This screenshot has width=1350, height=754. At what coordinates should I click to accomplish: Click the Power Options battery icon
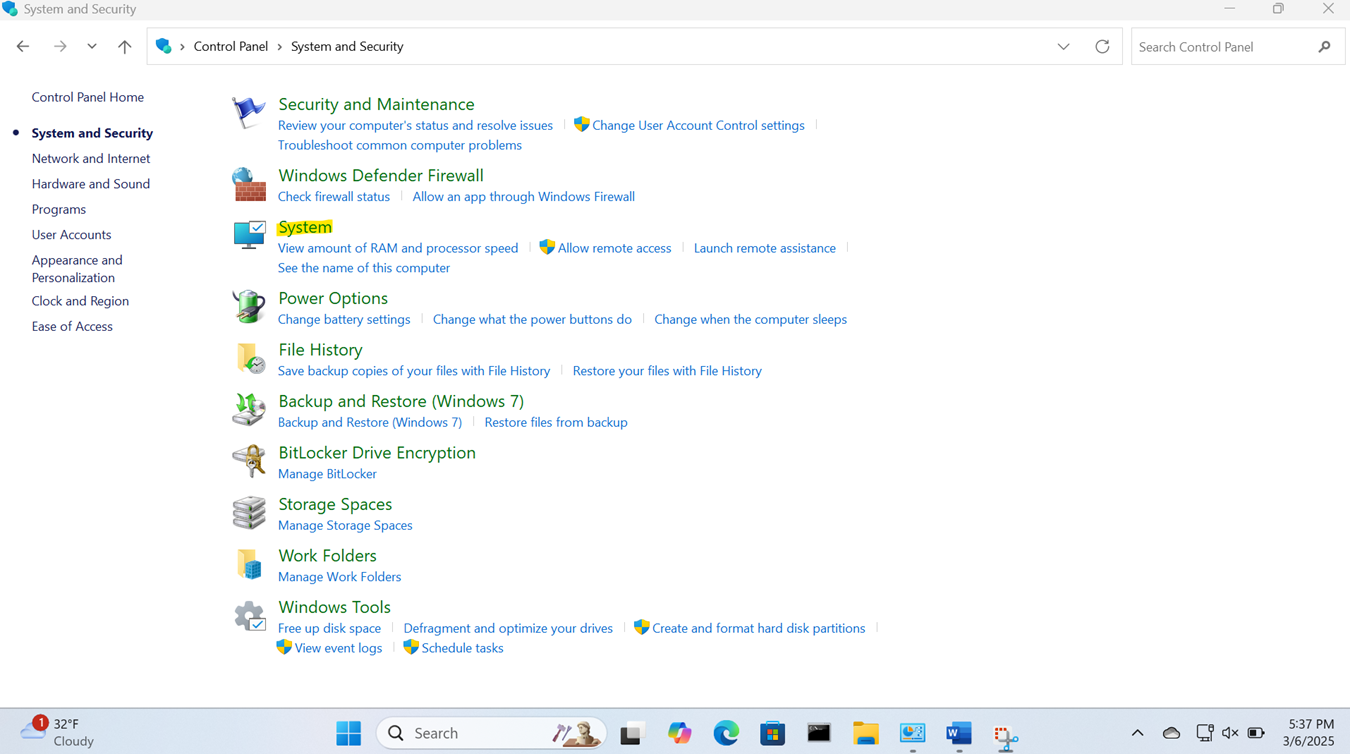249,306
